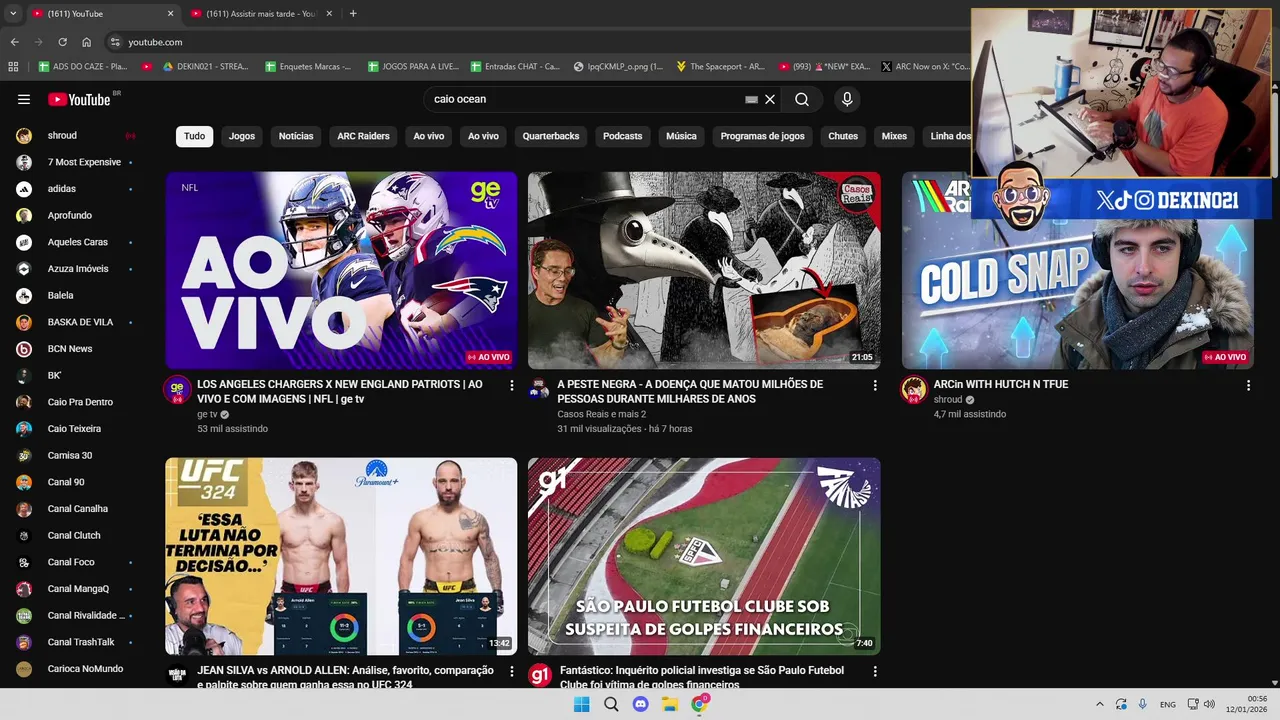Viewport: 1280px width, 720px height.
Task: Open the Chrome apps grid in bookmarks bar
Action: click(13, 67)
